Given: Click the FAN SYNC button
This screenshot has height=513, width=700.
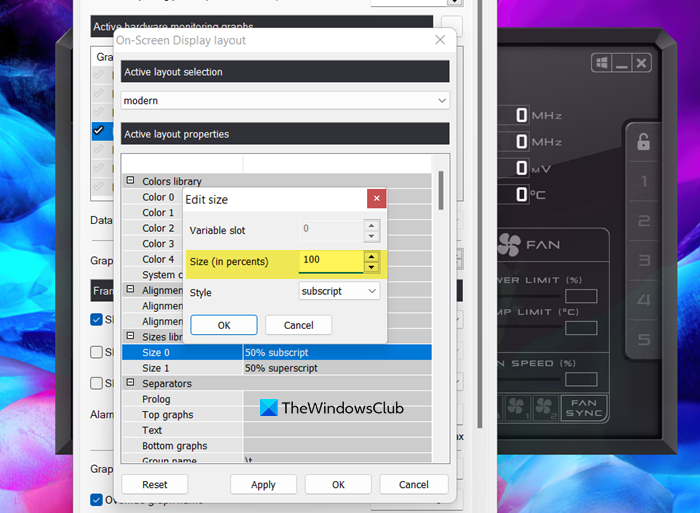Looking at the screenshot, I should pos(584,408).
